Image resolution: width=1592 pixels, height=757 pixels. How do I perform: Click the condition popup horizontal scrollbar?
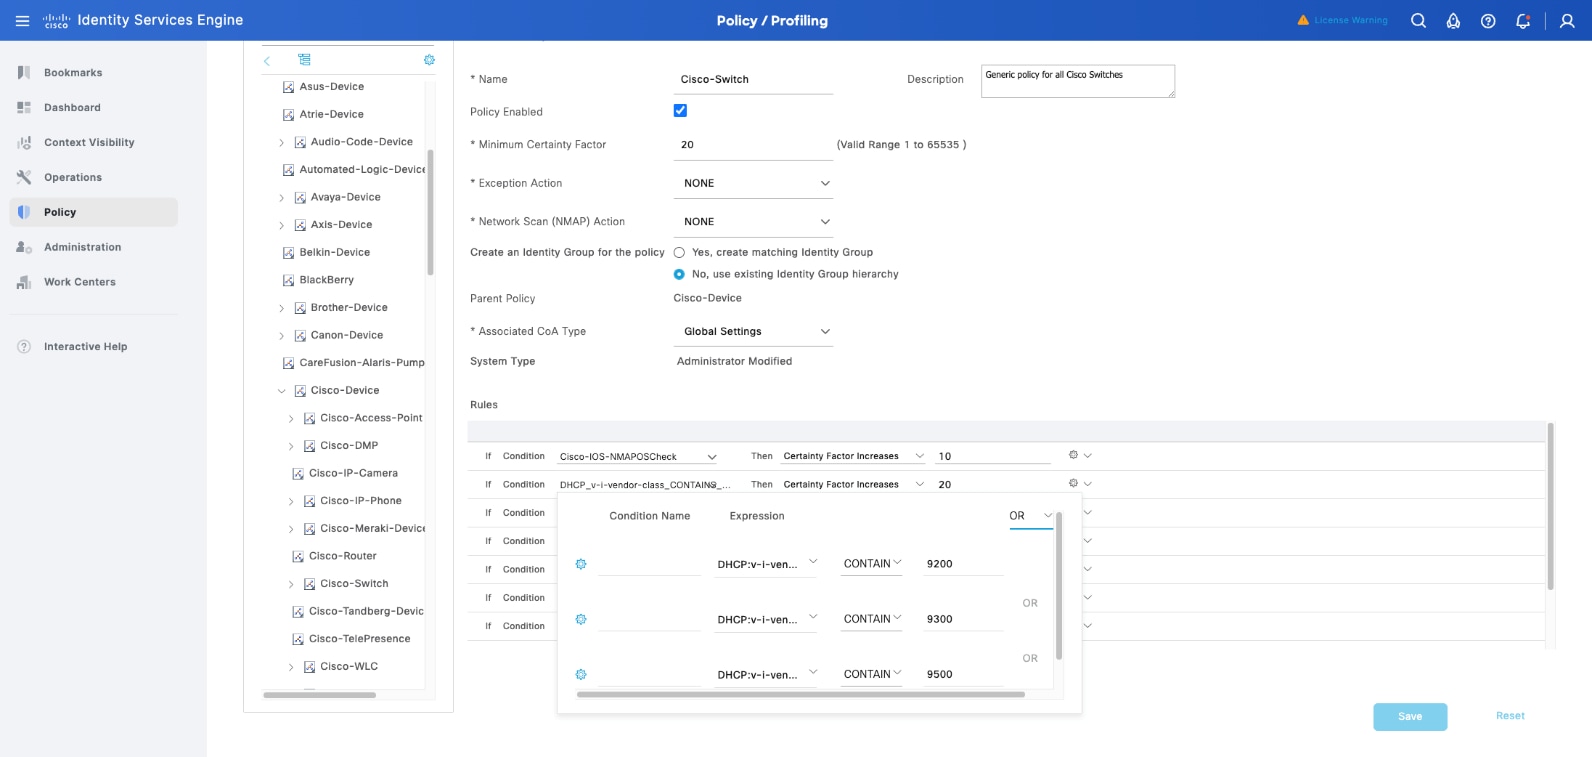[800, 694]
